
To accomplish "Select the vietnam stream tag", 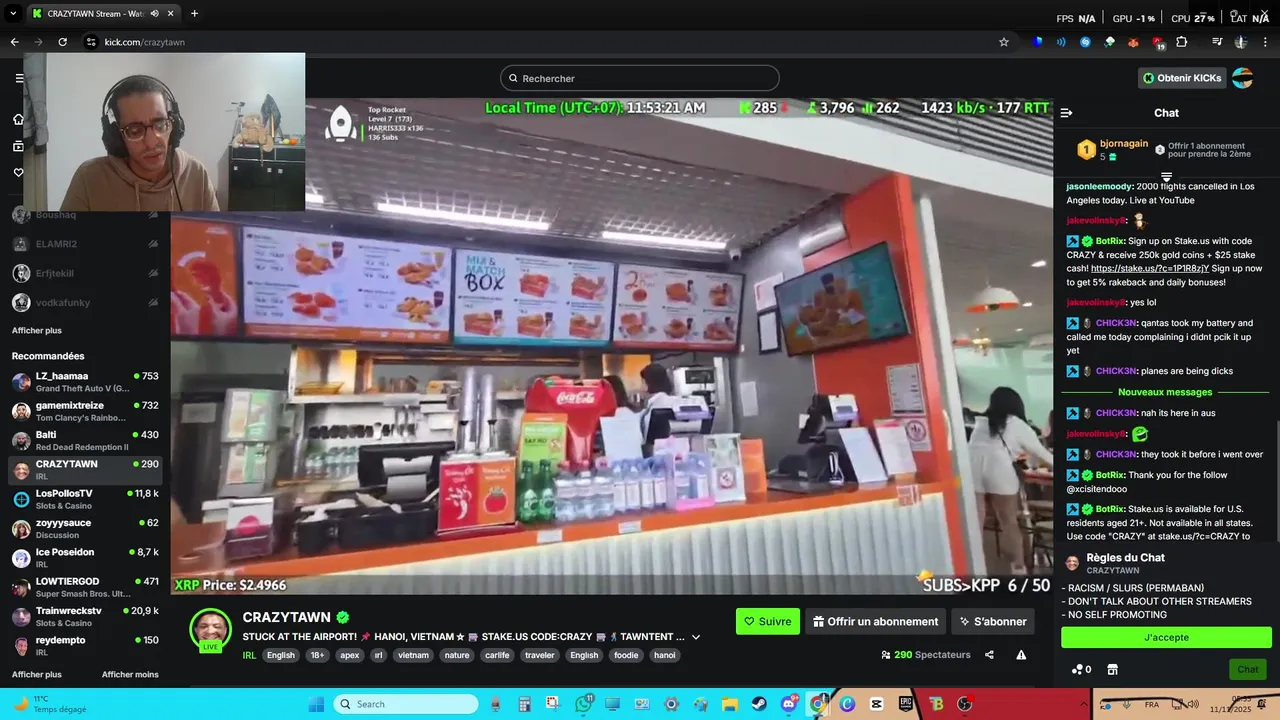I will pyautogui.click(x=413, y=655).
